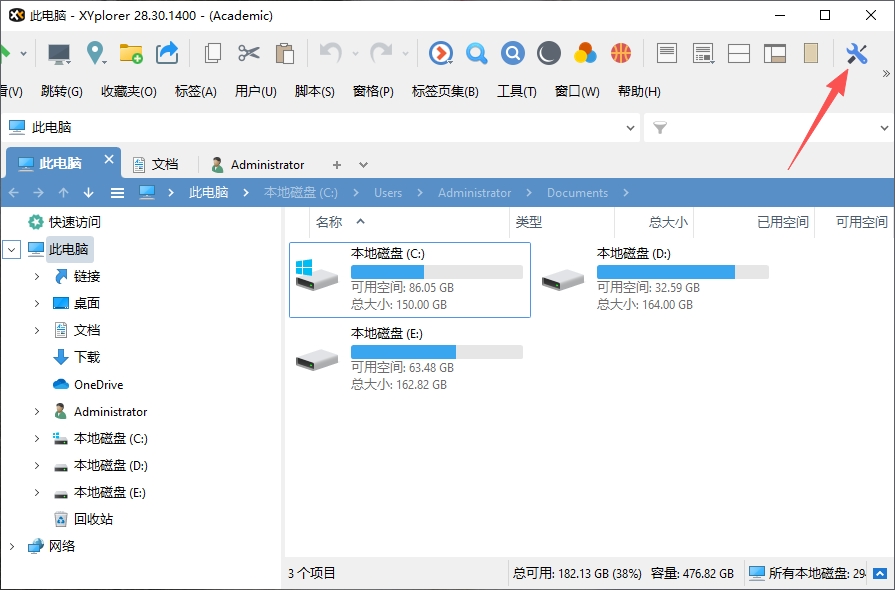Switch to the 文档 tab
Screen dimensions: 895x590
pyautogui.click(x=156, y=164)
